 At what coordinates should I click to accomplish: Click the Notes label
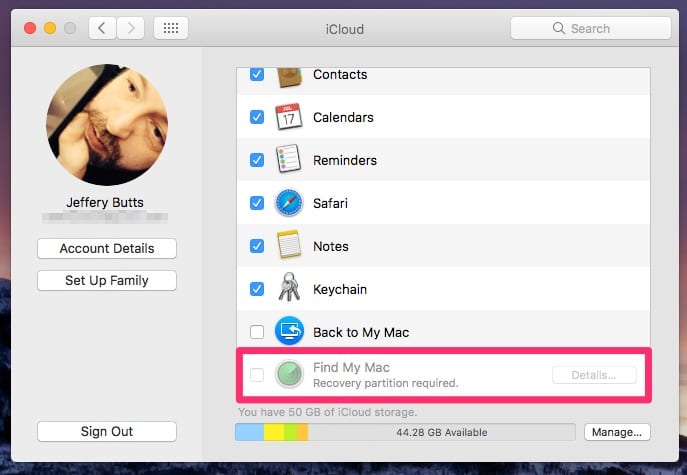[x=331, y=246]
